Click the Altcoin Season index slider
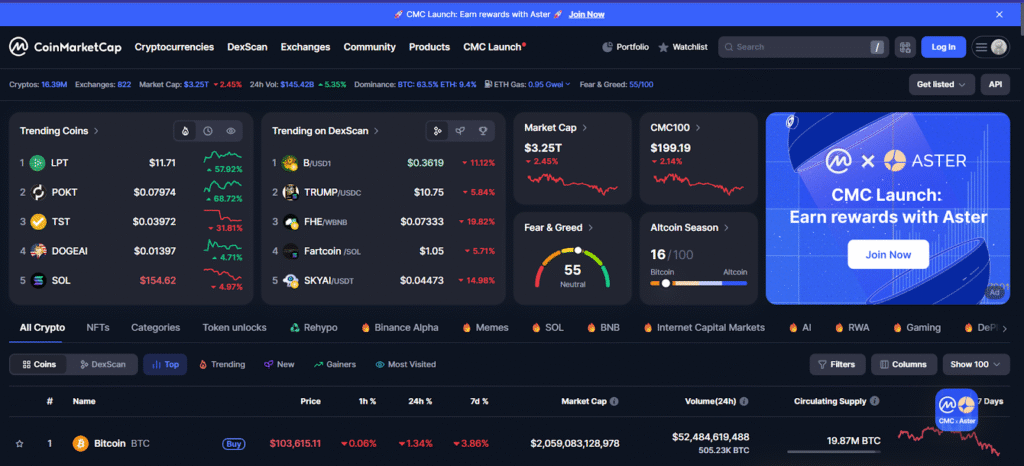The width and height of the screenshot is (1024, 466). [699, 283]
